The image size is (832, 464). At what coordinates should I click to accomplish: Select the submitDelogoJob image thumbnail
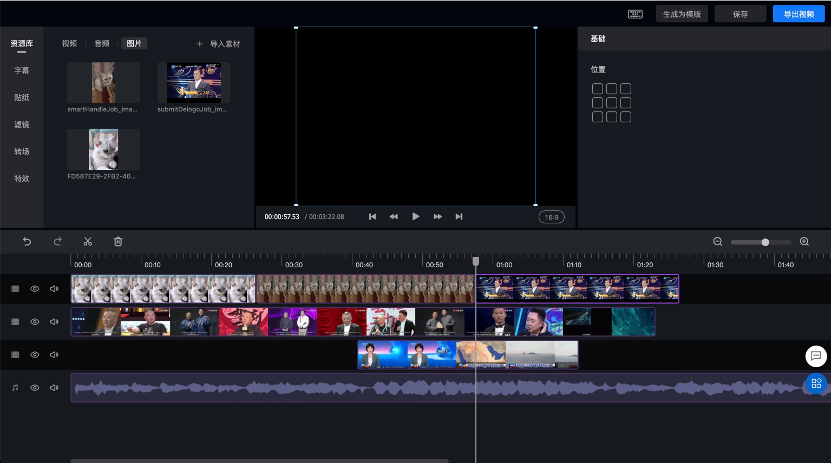pos(193,82)
